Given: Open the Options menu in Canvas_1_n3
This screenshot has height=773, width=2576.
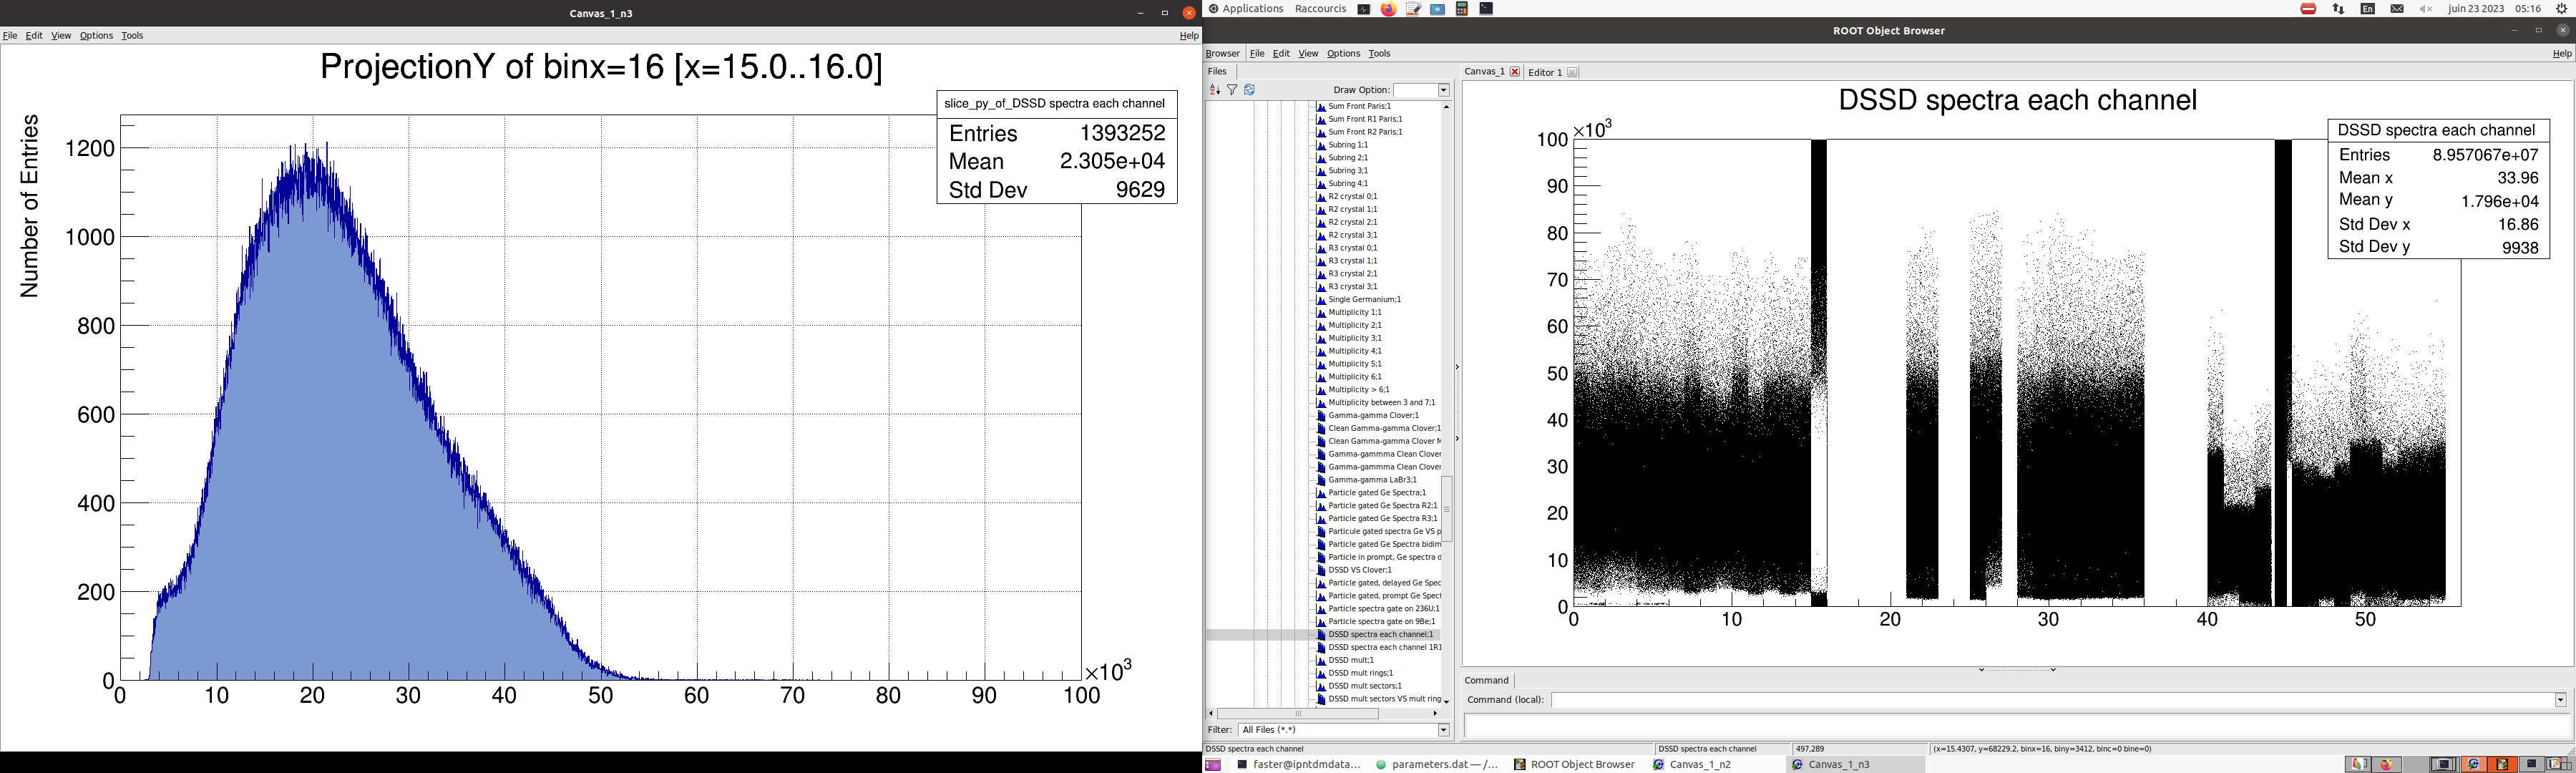Looking at the screenshot, I should click(96, 36).
